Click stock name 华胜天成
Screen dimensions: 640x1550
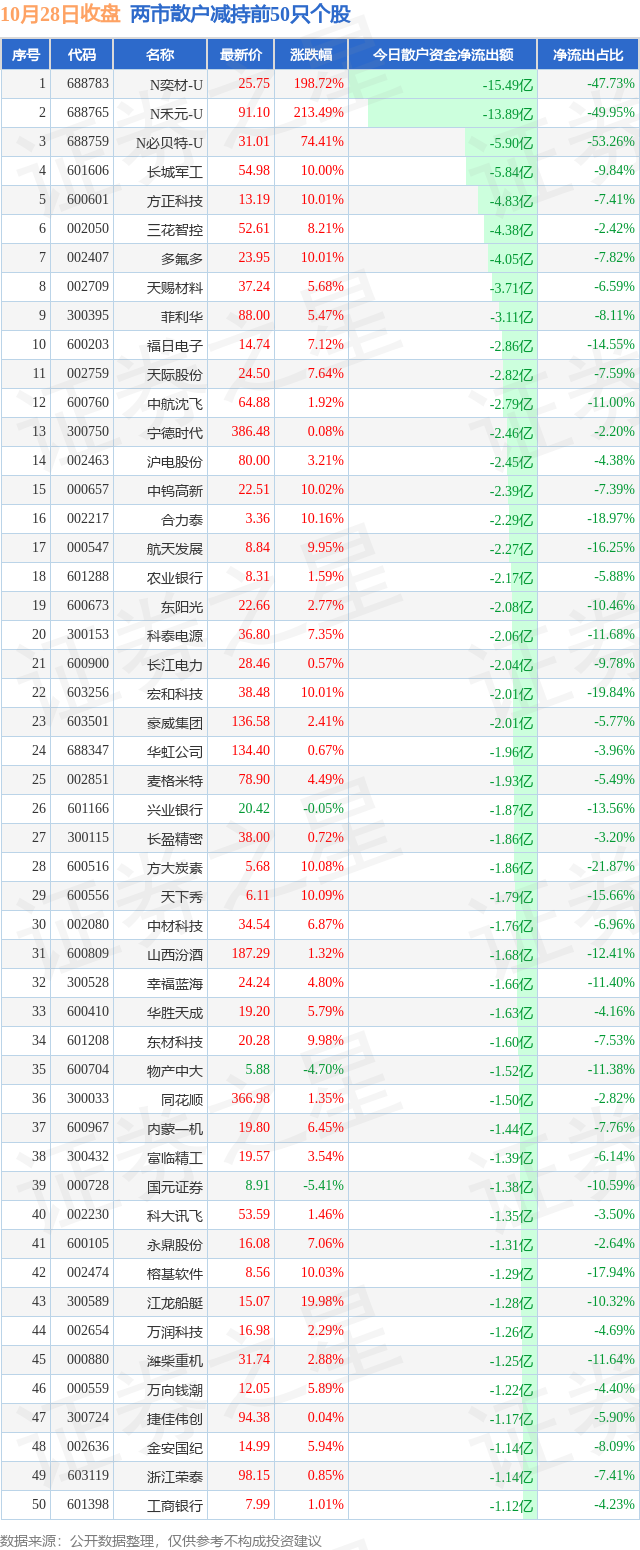(175, 1012)
